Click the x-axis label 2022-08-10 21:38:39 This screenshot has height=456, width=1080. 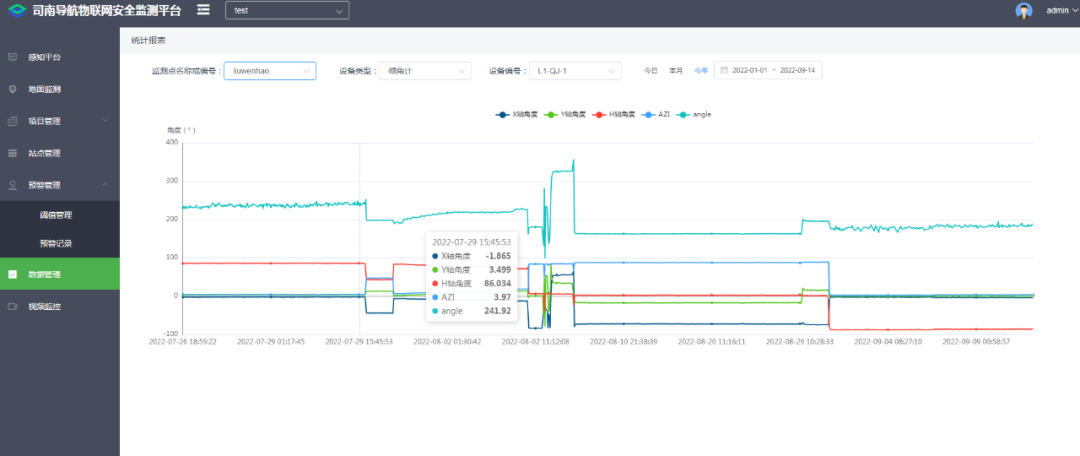click(x=625, y=342)
